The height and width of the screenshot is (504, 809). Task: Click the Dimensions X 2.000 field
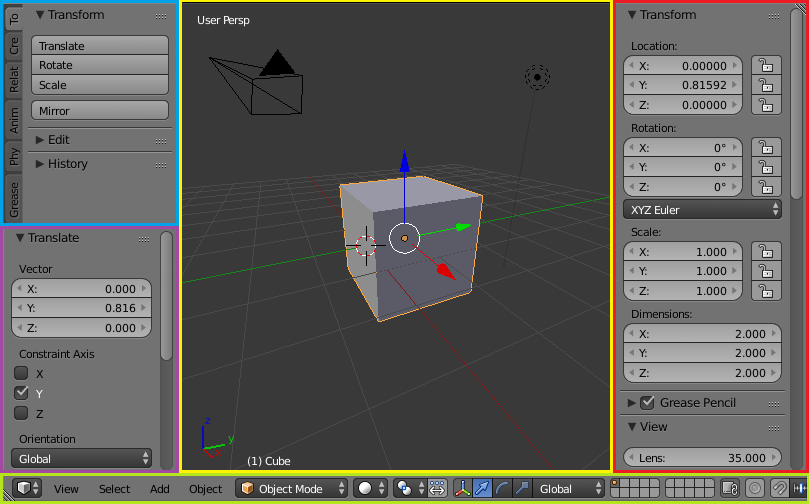pos(702,334)
